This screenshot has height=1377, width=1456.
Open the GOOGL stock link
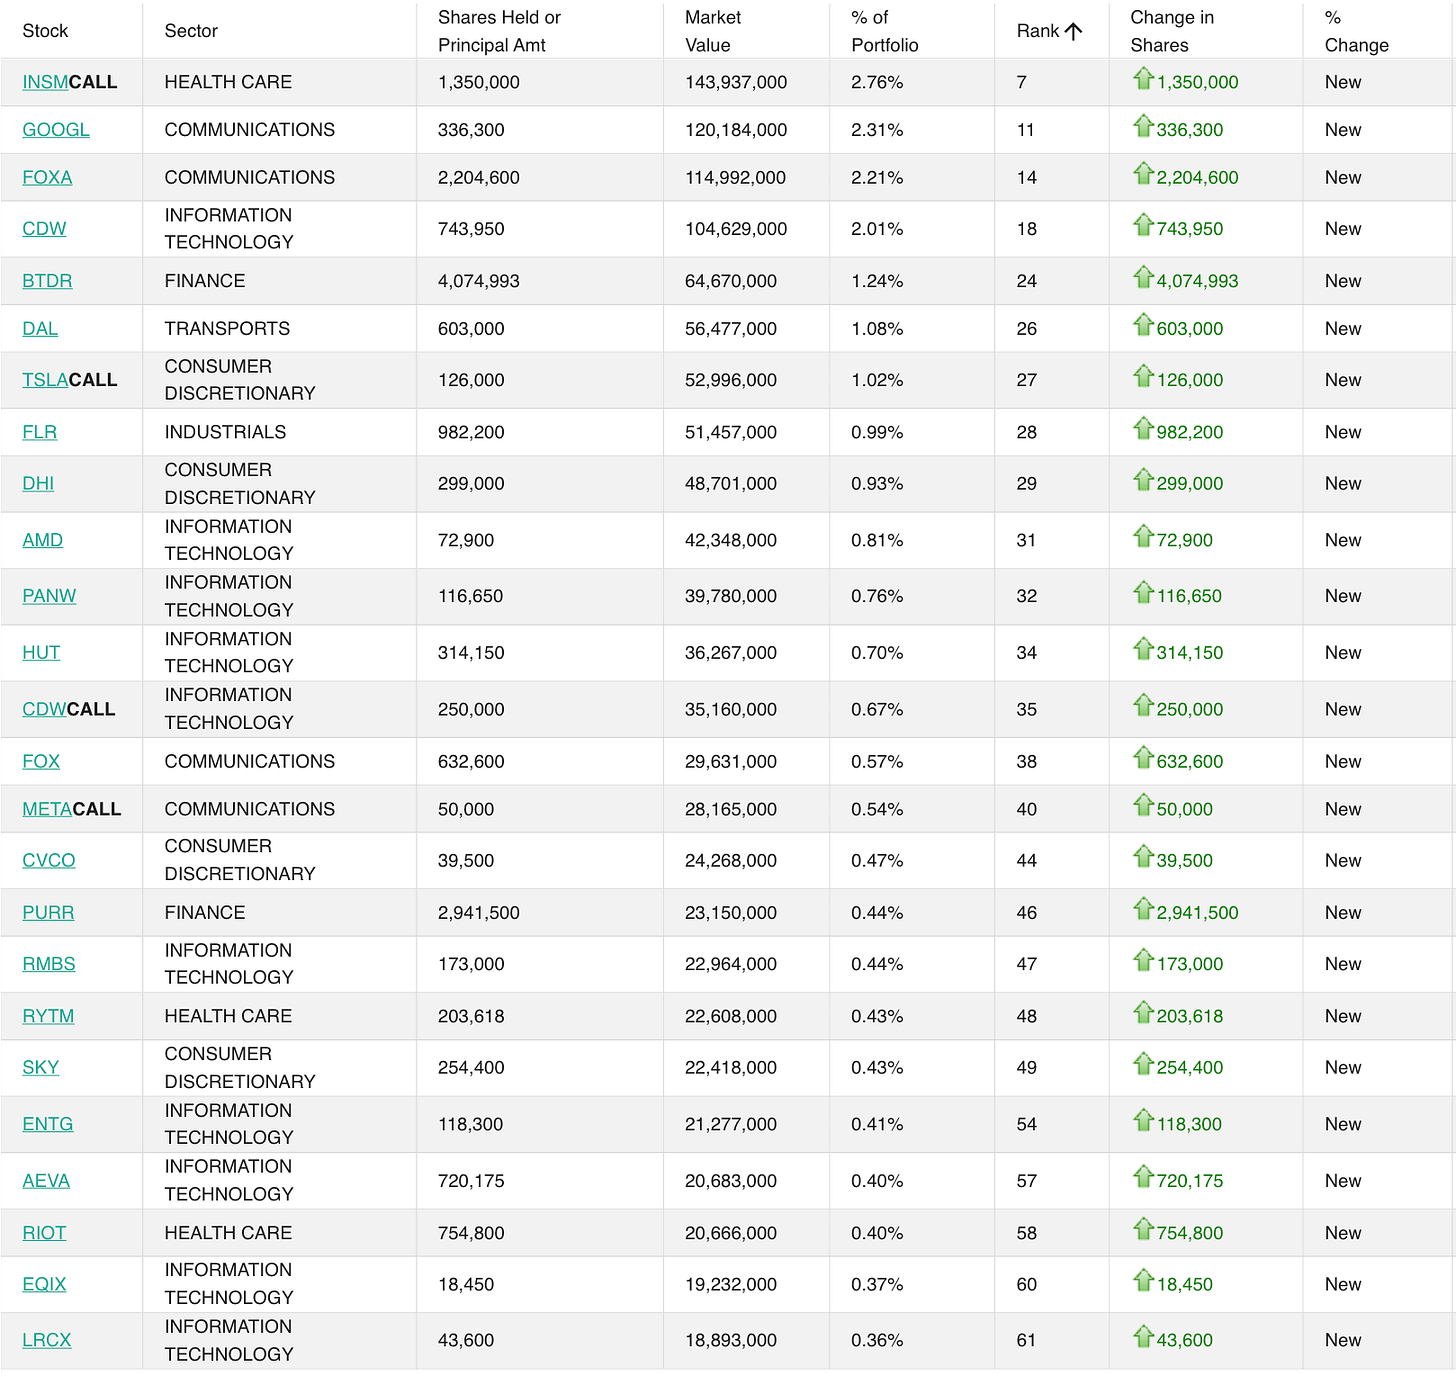[56, 130]
